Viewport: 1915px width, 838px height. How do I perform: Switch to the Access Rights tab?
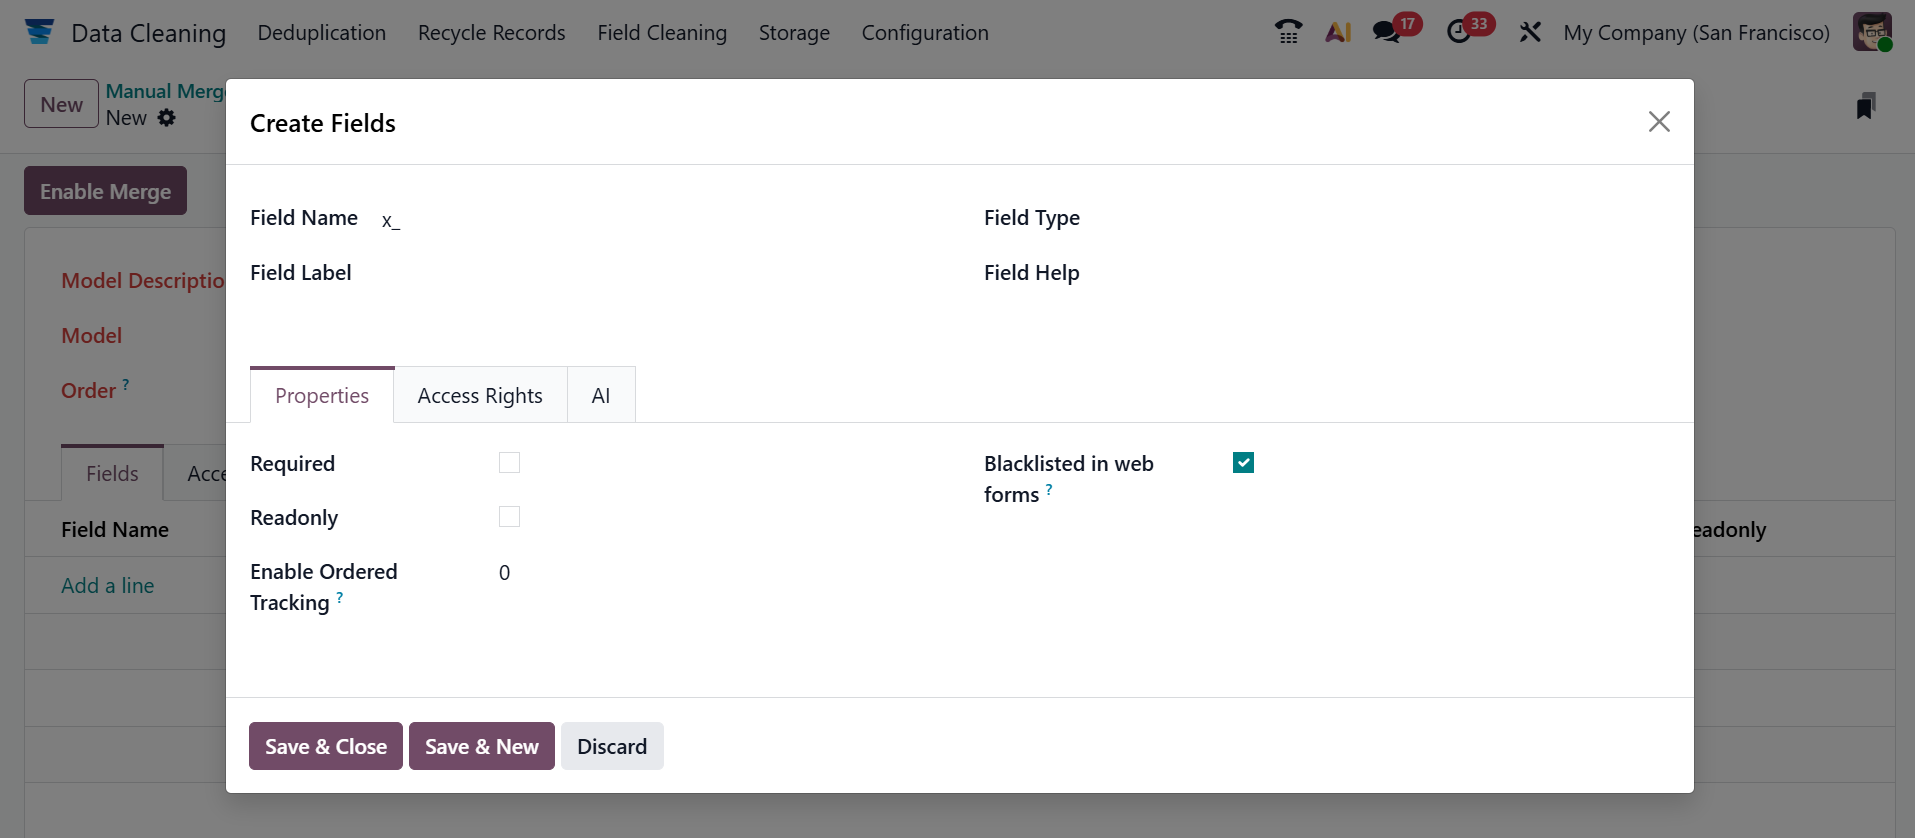click(480, 396)
